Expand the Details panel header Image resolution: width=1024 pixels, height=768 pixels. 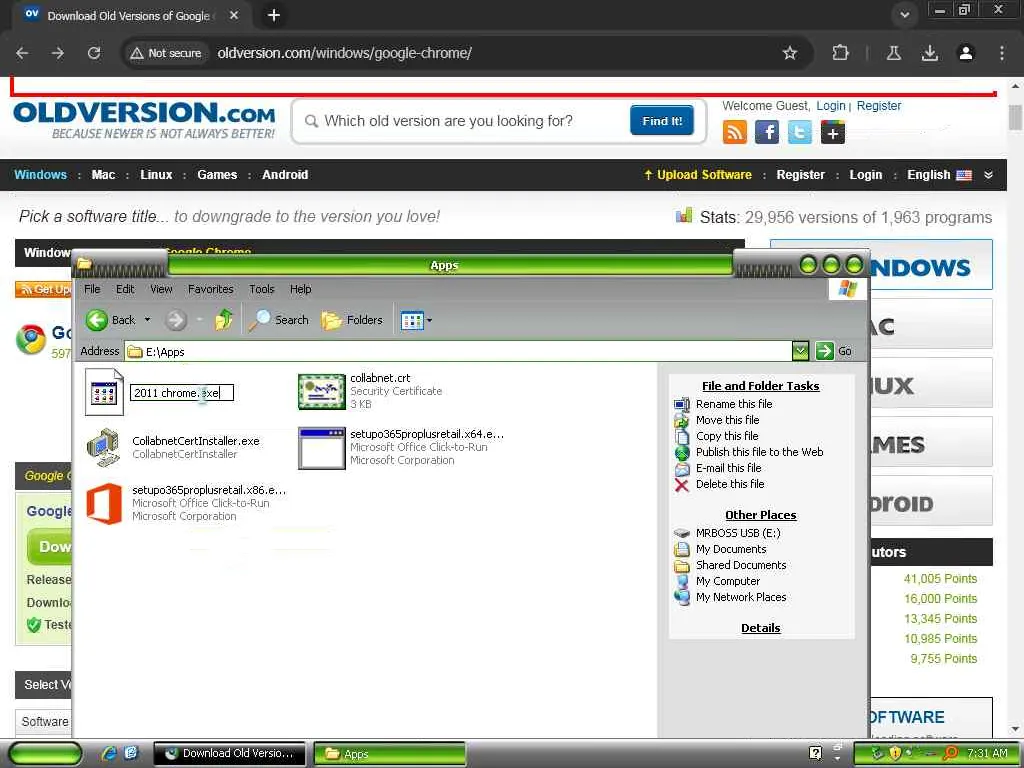click(x=761, y=628)
